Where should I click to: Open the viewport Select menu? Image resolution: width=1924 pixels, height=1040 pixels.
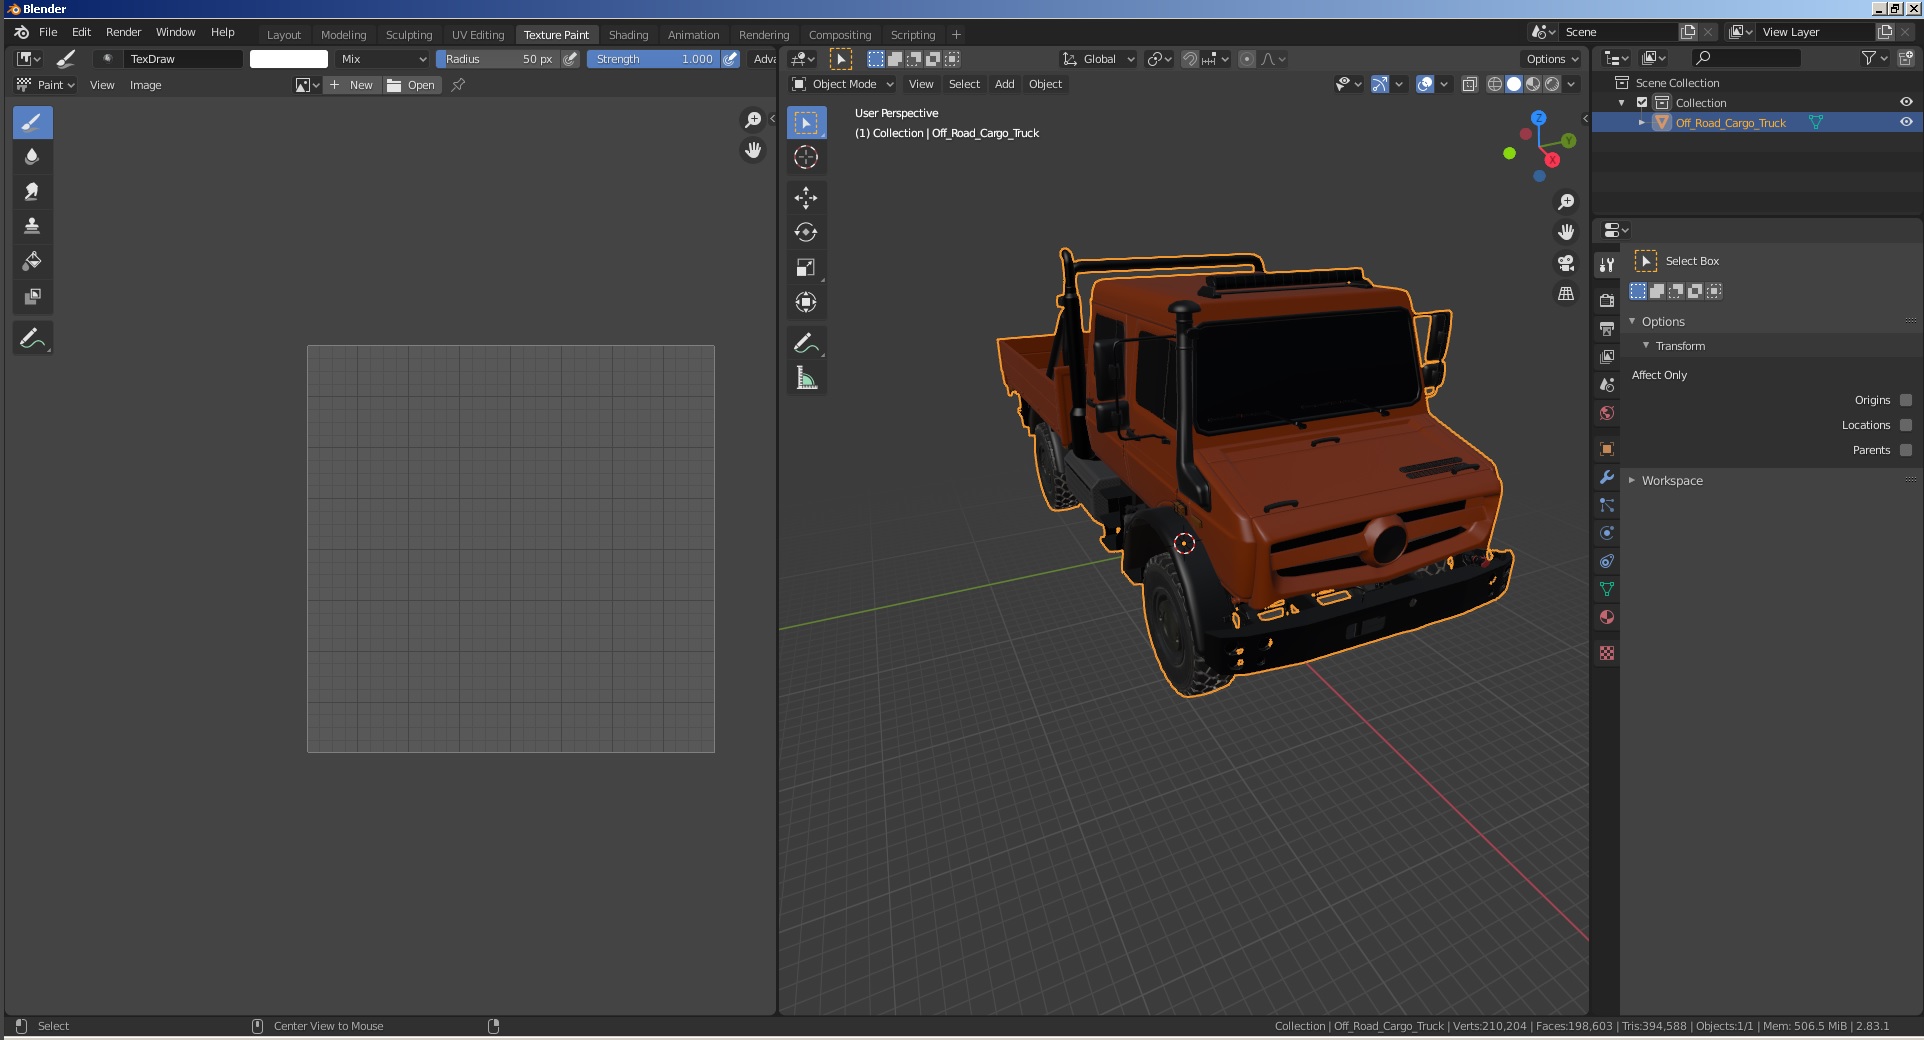(964, 85)
